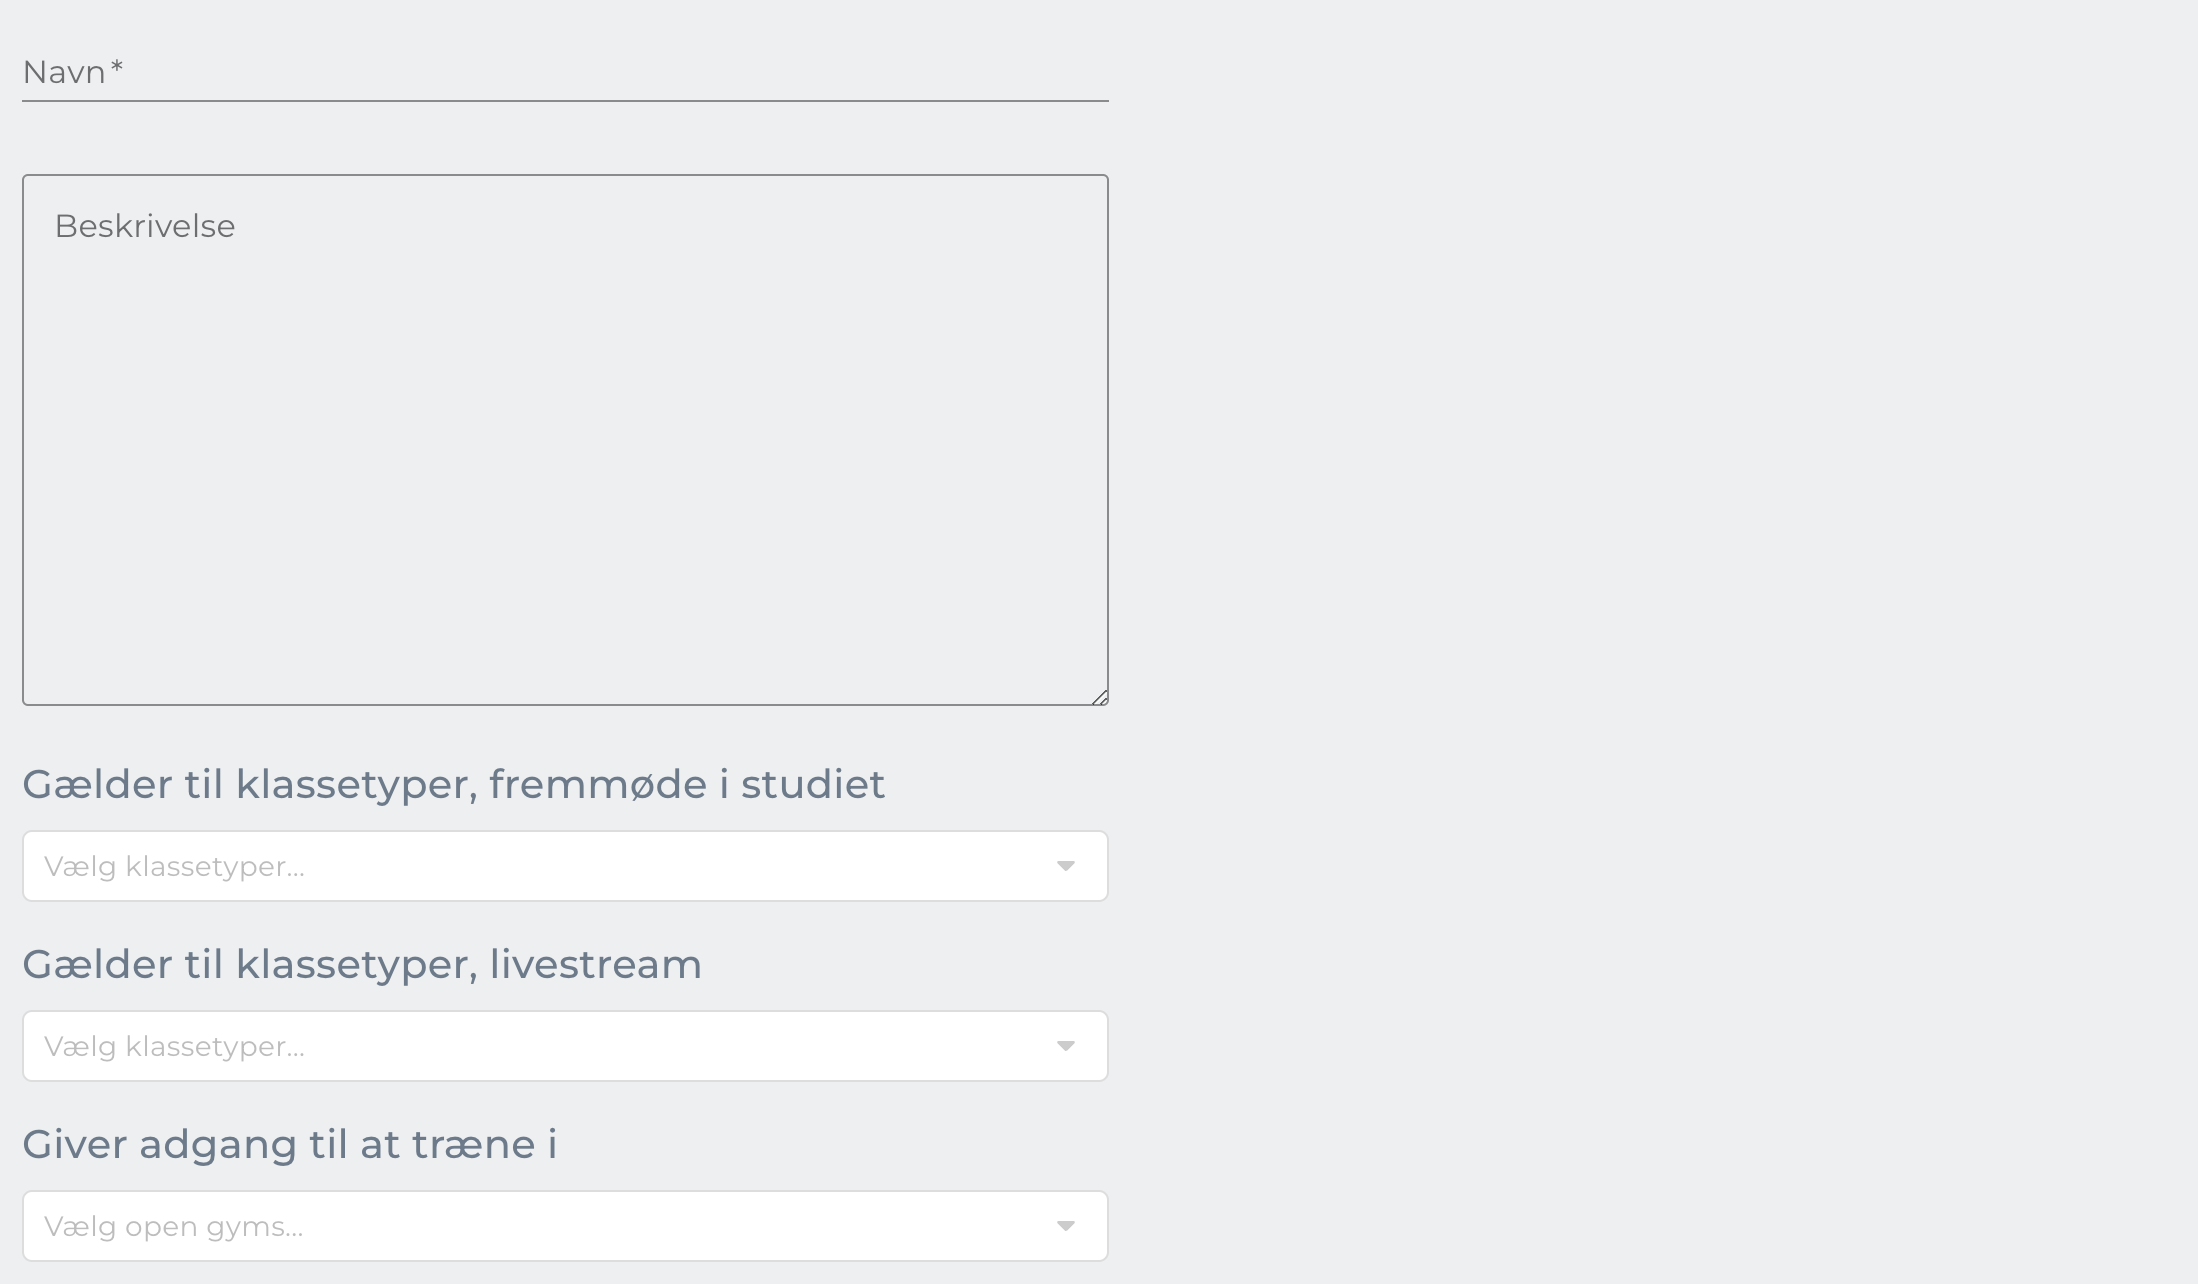This screenshot has width=2198, height=1284.
Task: Click the caret arrow of livestream klassetyper dropdown
Action: point(1066,1046)
